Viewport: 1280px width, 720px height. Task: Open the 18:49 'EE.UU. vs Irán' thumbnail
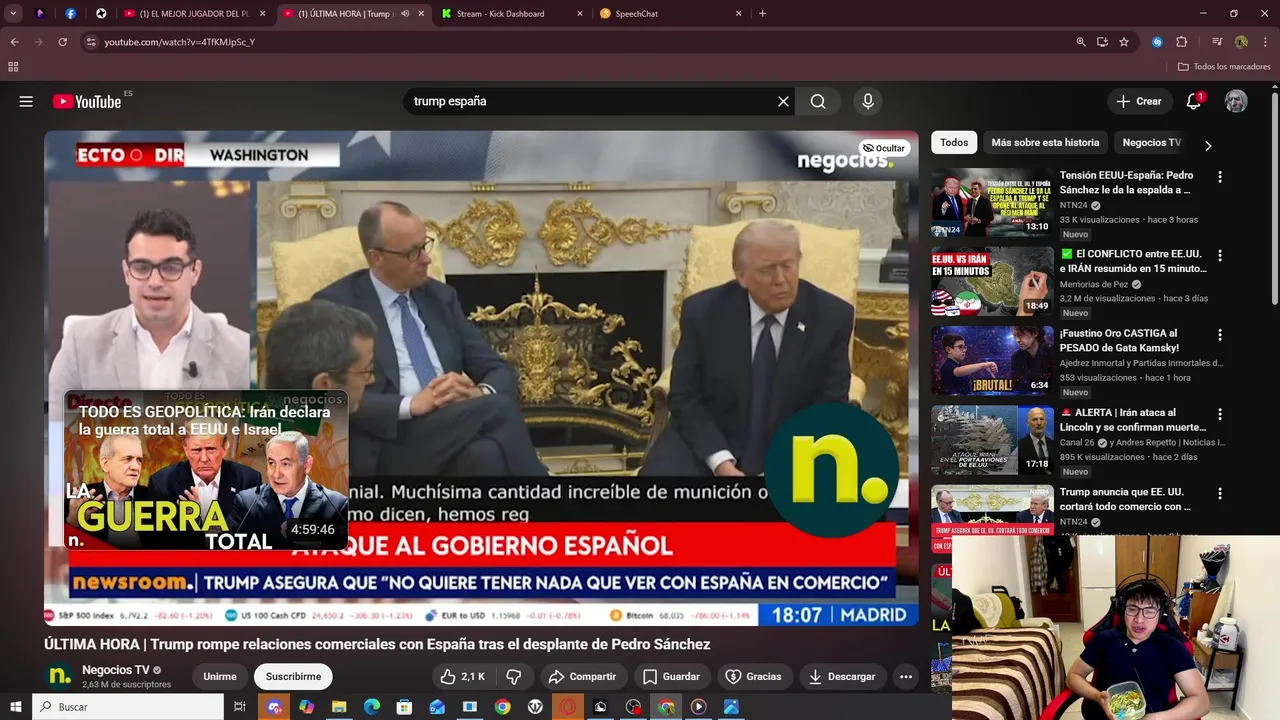tap(992, 281)
